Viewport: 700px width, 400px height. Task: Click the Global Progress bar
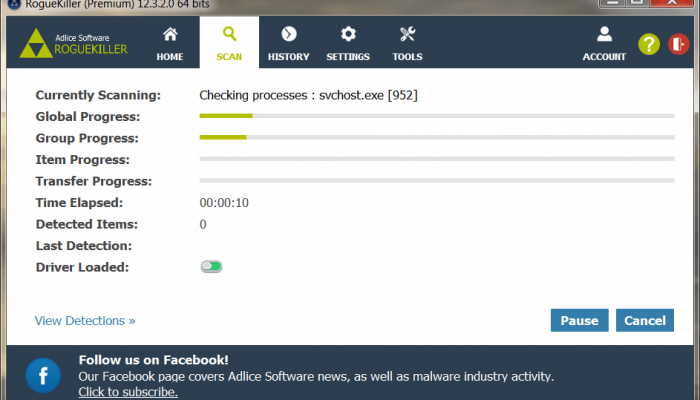[437, 116]
